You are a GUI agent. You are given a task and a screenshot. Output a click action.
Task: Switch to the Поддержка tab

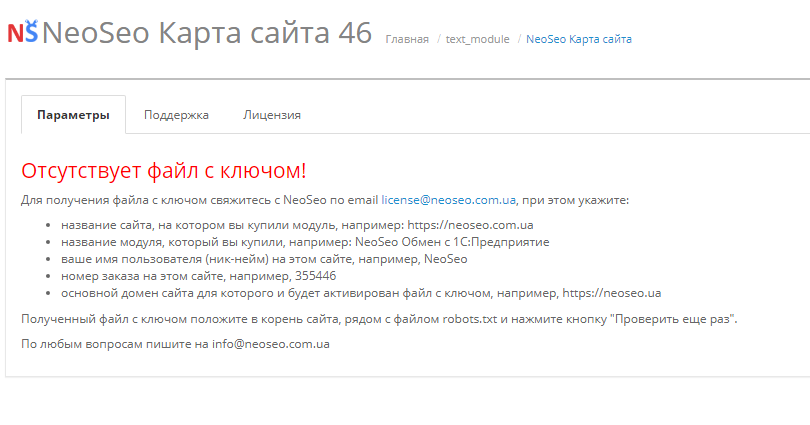[176, 115]
